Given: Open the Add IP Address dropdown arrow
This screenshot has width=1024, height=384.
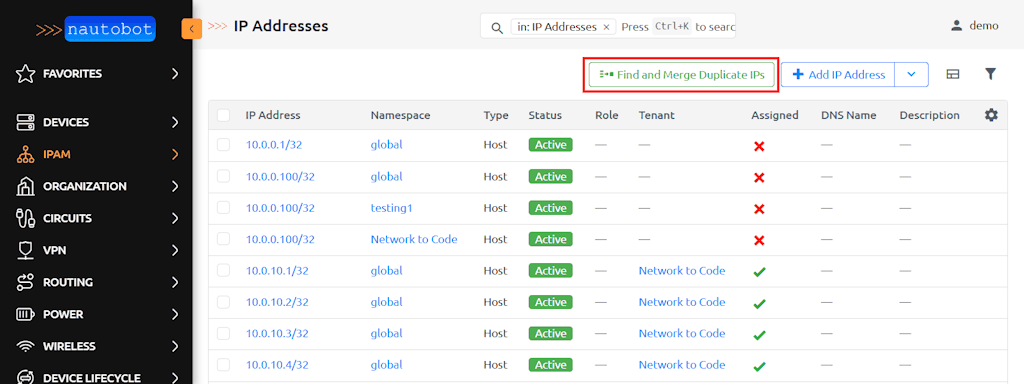Looking at the screenshot, I should [911, 74].
